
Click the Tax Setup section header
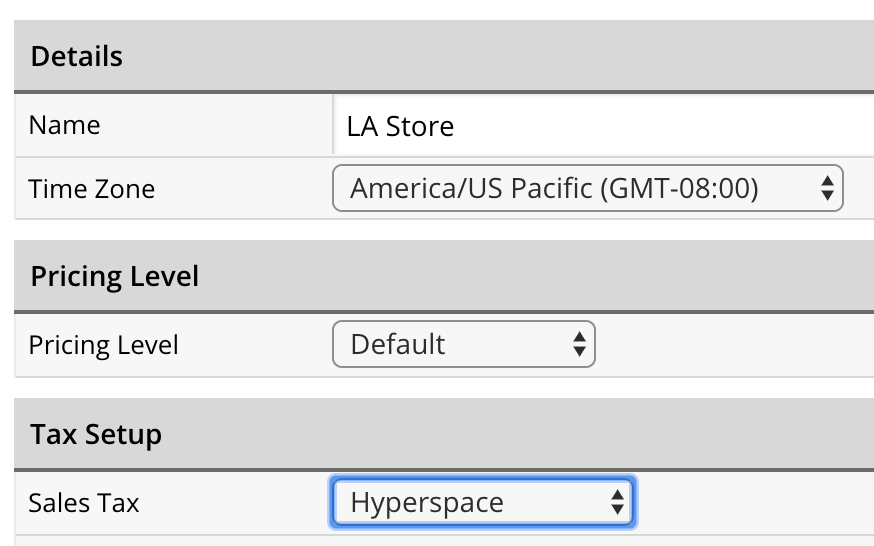96,435
